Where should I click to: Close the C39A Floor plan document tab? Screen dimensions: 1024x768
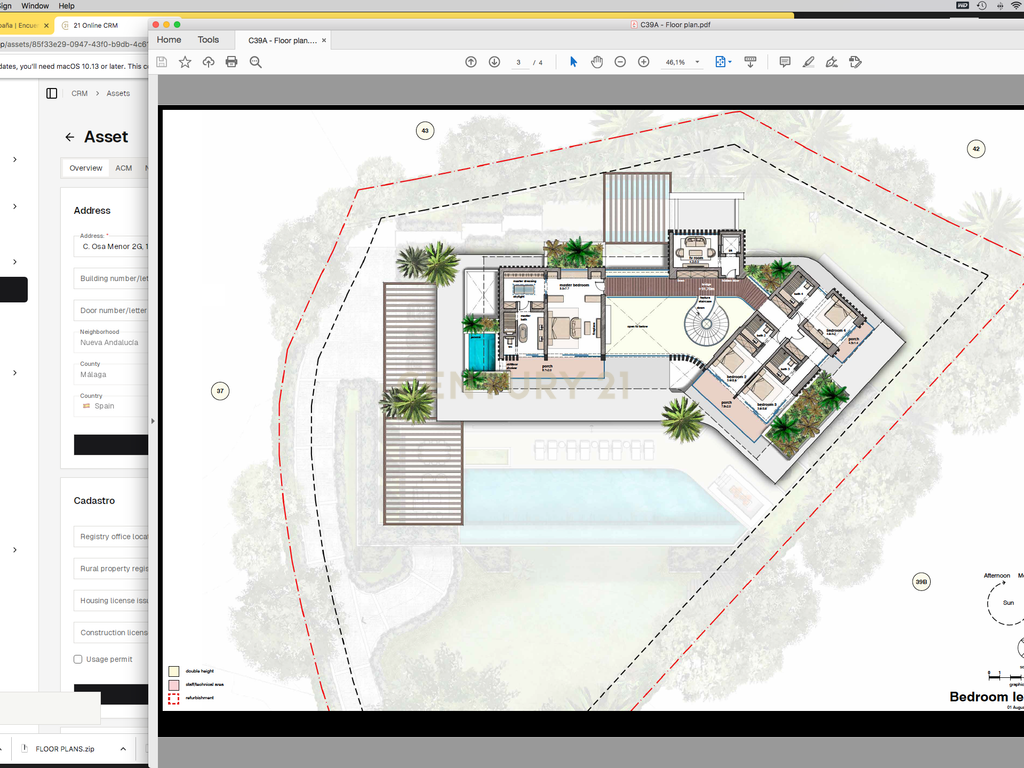tap(324, 40)
